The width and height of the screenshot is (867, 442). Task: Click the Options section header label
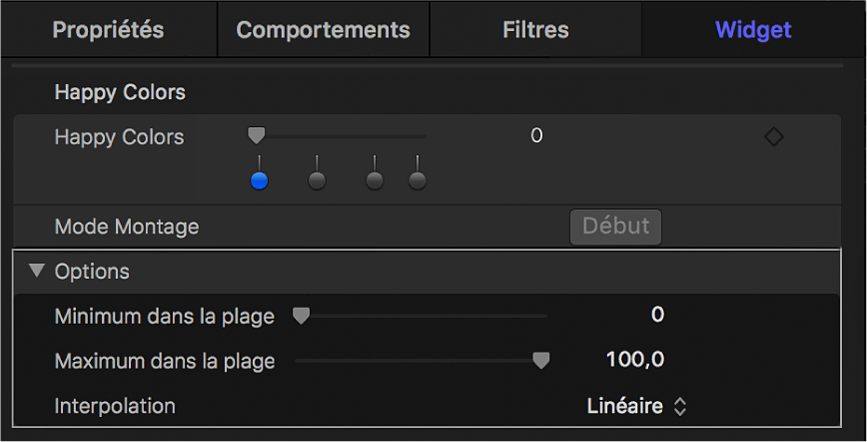click(92, 271)
